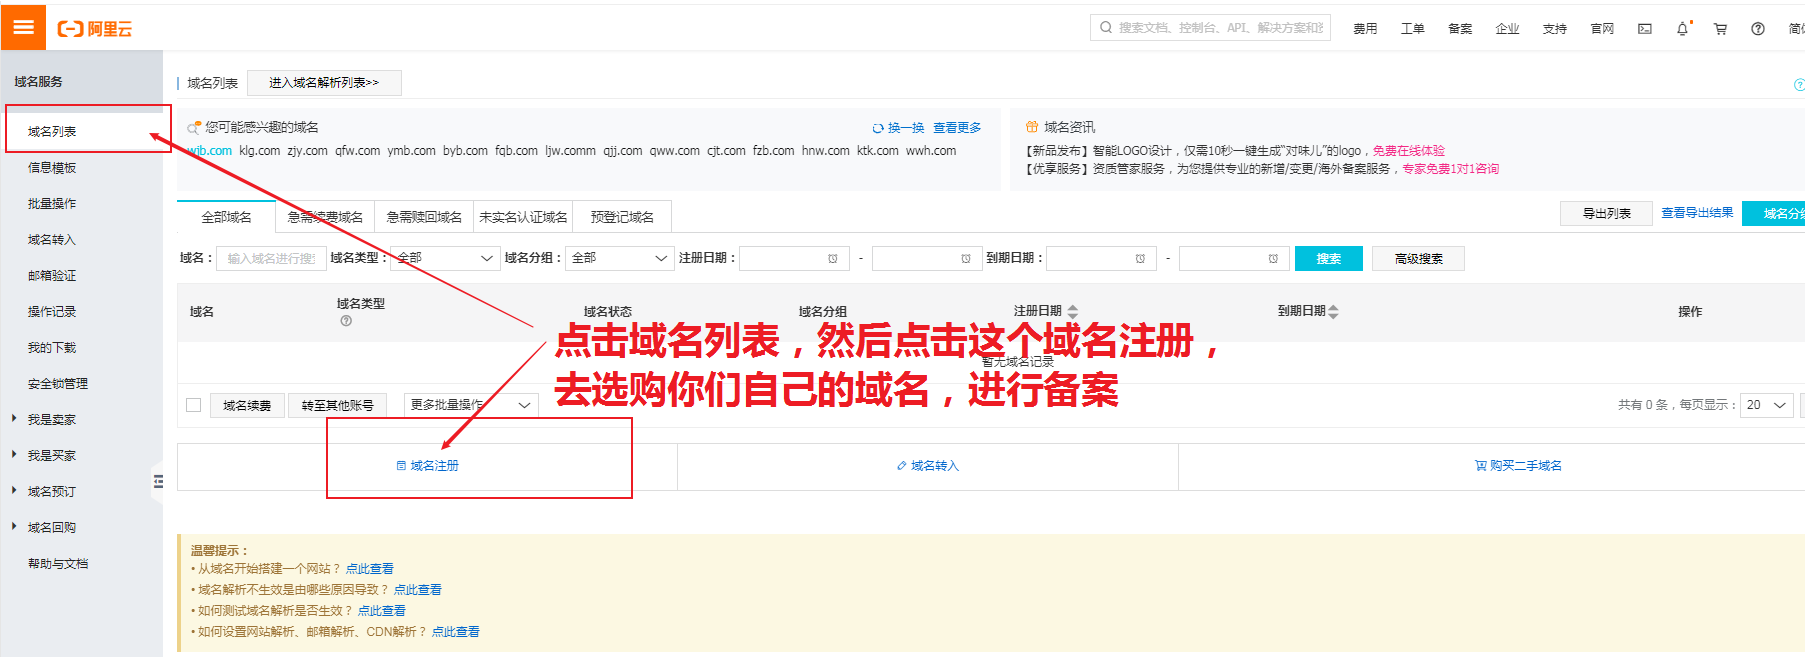Open 域名列表 in the sidebar
This screenshot has width=1808, height=657.
tap(52, 132)
